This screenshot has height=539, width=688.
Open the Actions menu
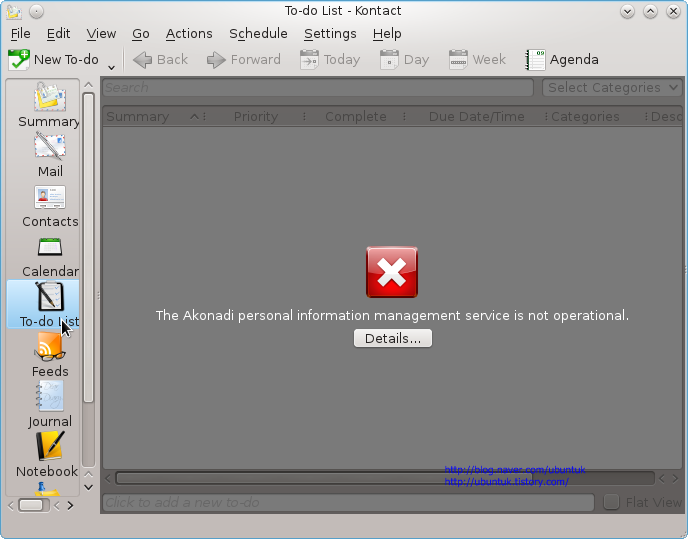(x=189, y=34)
